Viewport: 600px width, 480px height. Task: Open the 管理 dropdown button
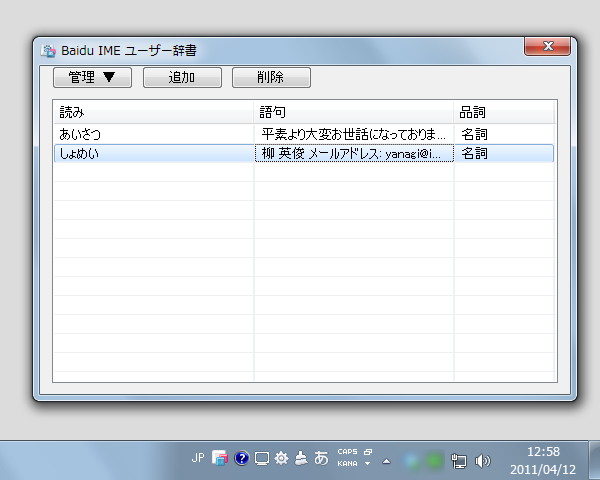[92, 77]
